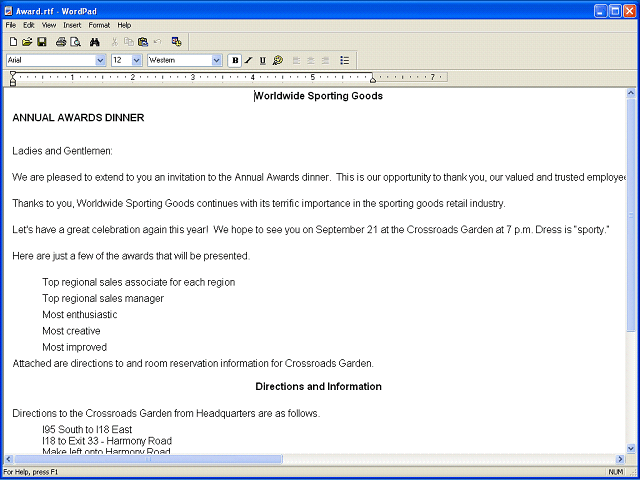Viewport: 640px width, 480px height.
Task: Click the 'Here are just a few' sentence
Action: click(x=131, y=256)
